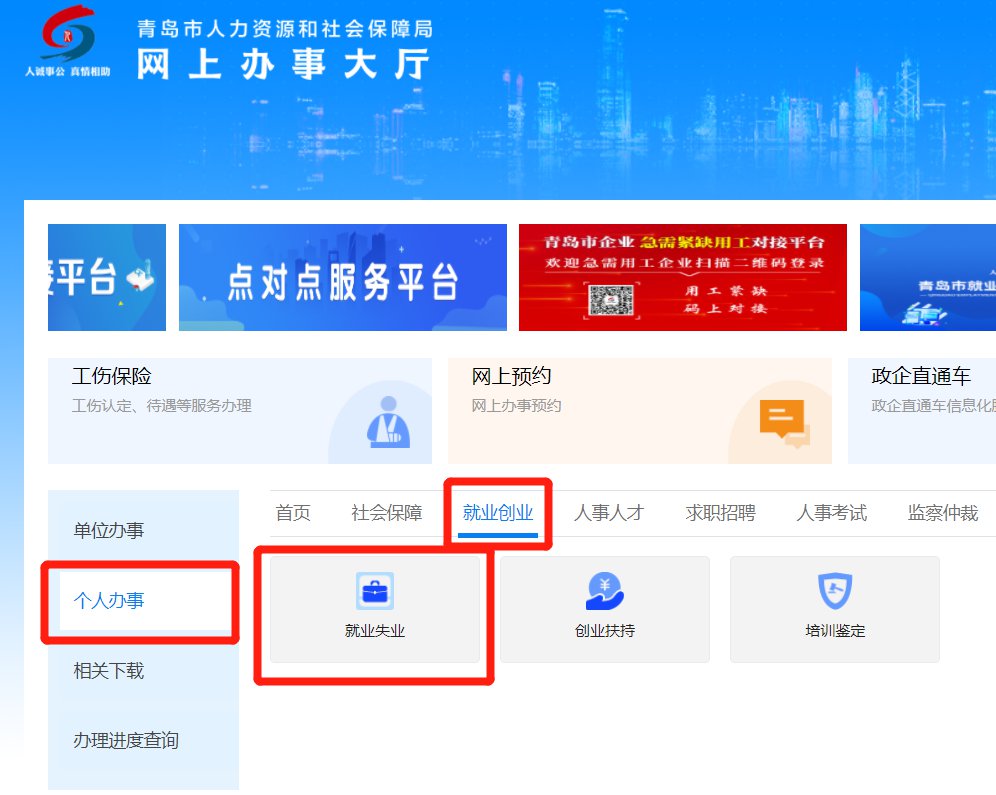
Task: Open the 政企直通车 card title
Action: [x=921, y=376]
